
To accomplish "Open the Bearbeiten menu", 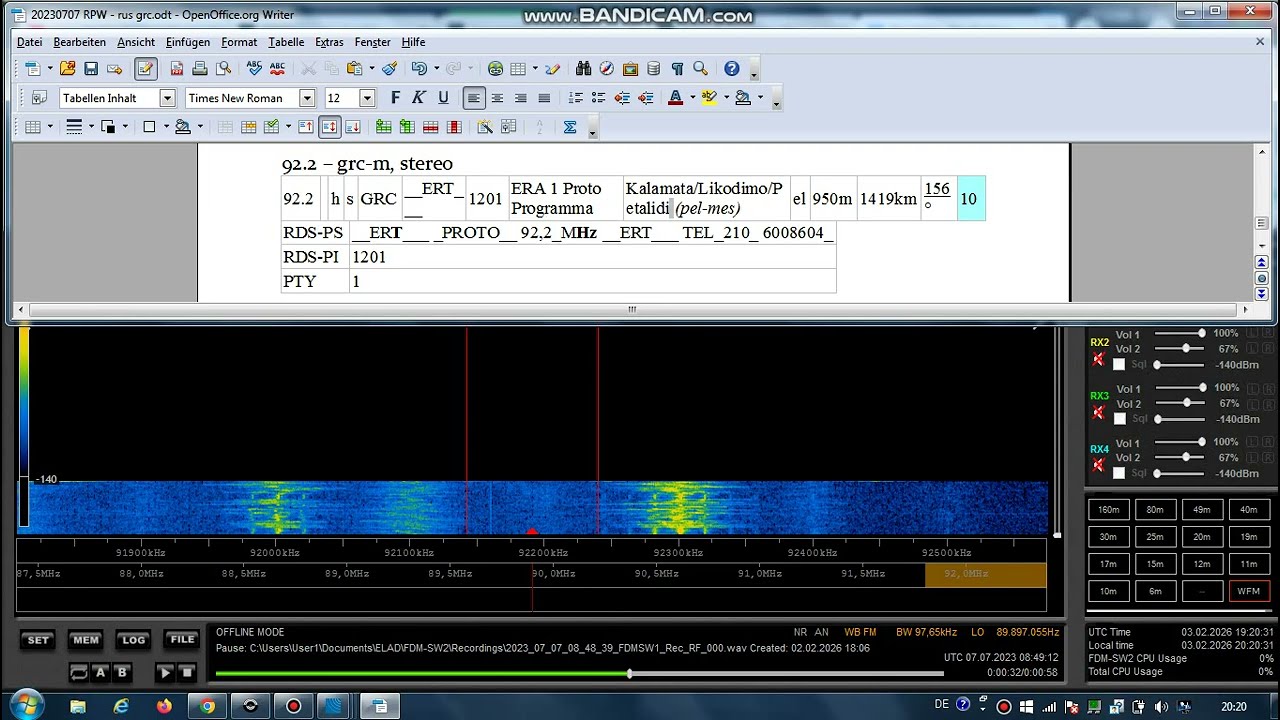I will pyautogui.click(x=80, y=42).
